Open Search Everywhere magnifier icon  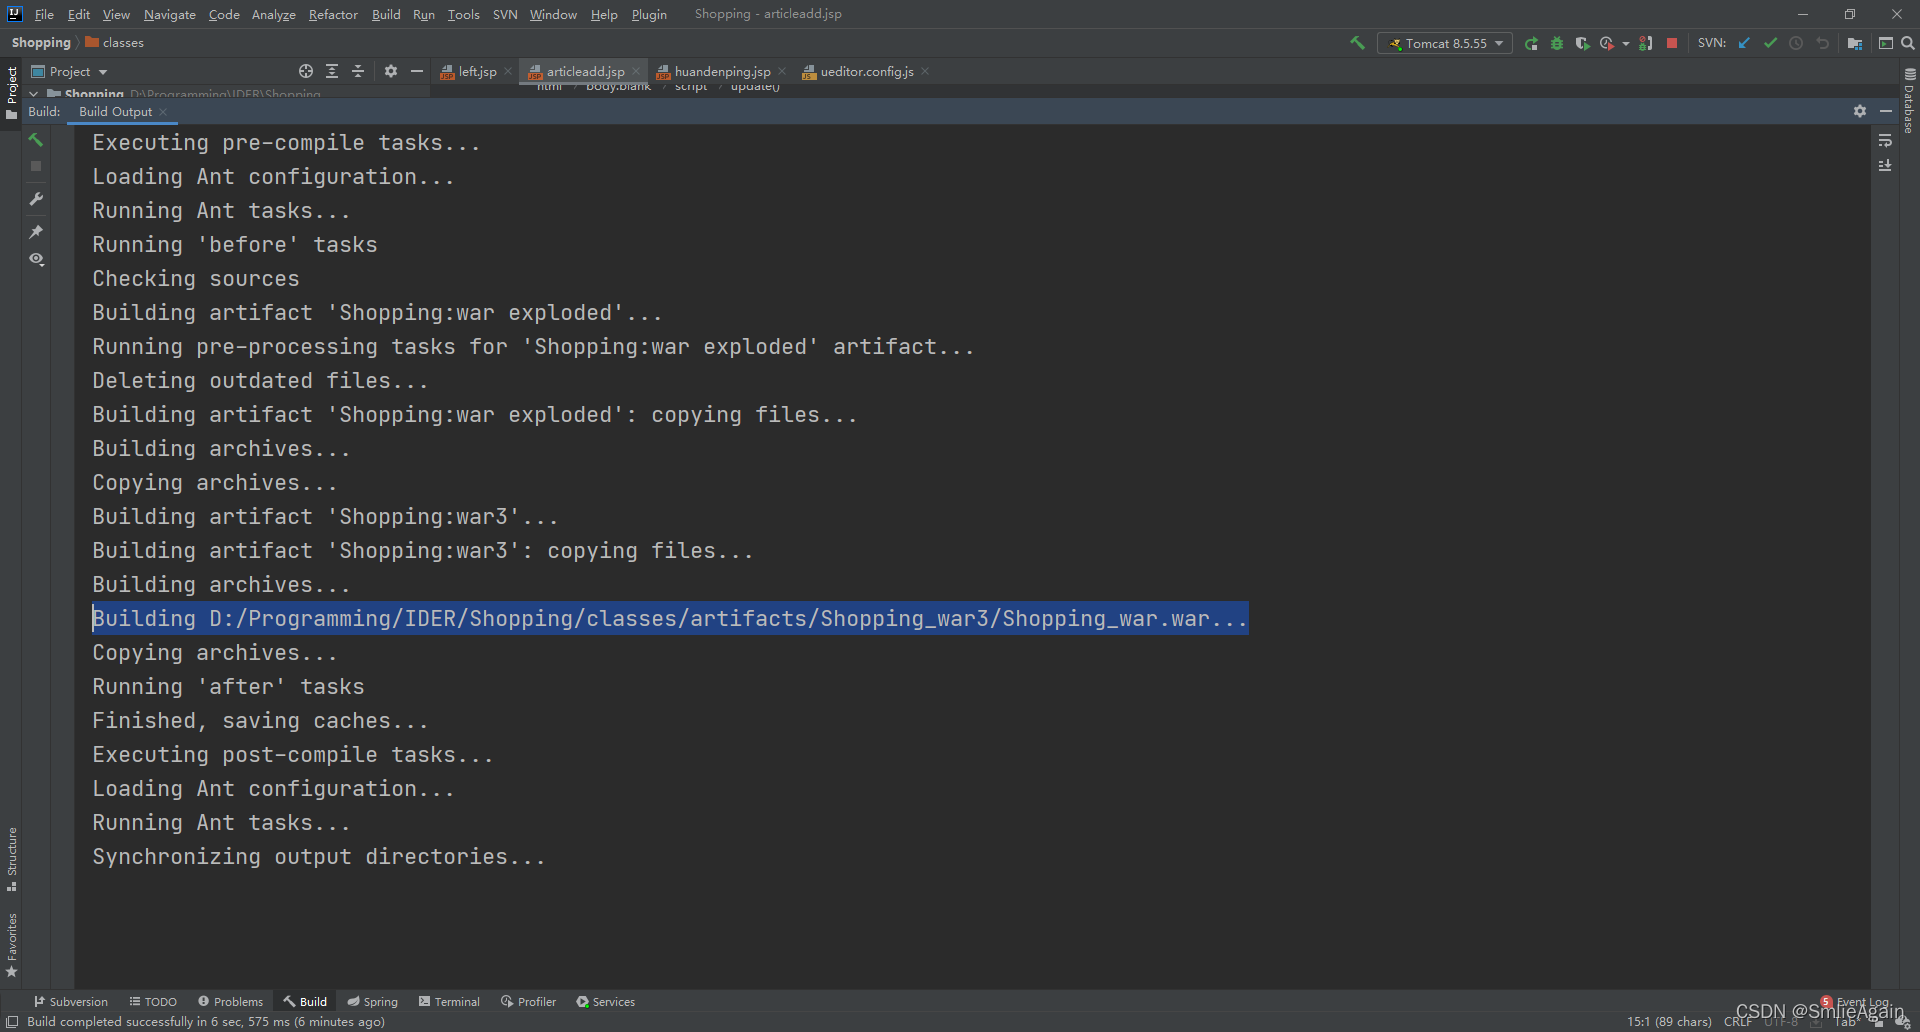[1907, 43]
